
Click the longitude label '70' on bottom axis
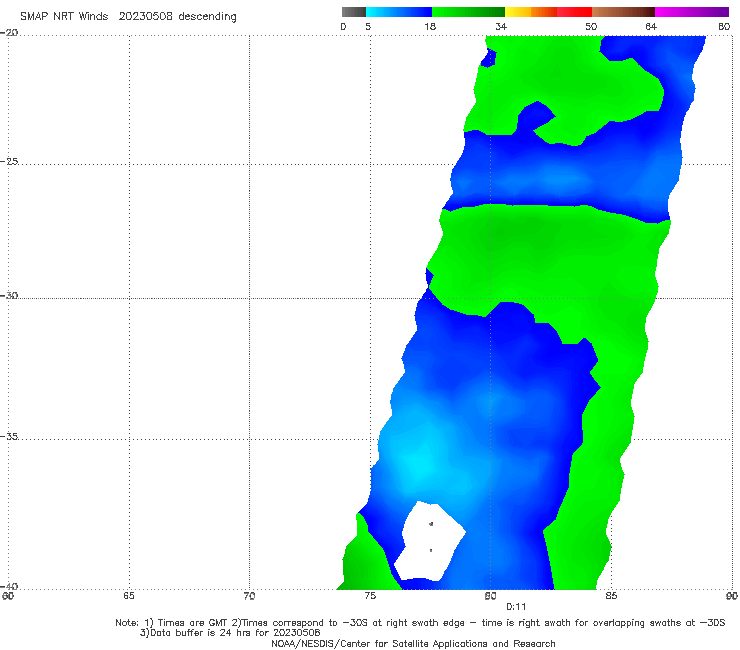point(249,596)
